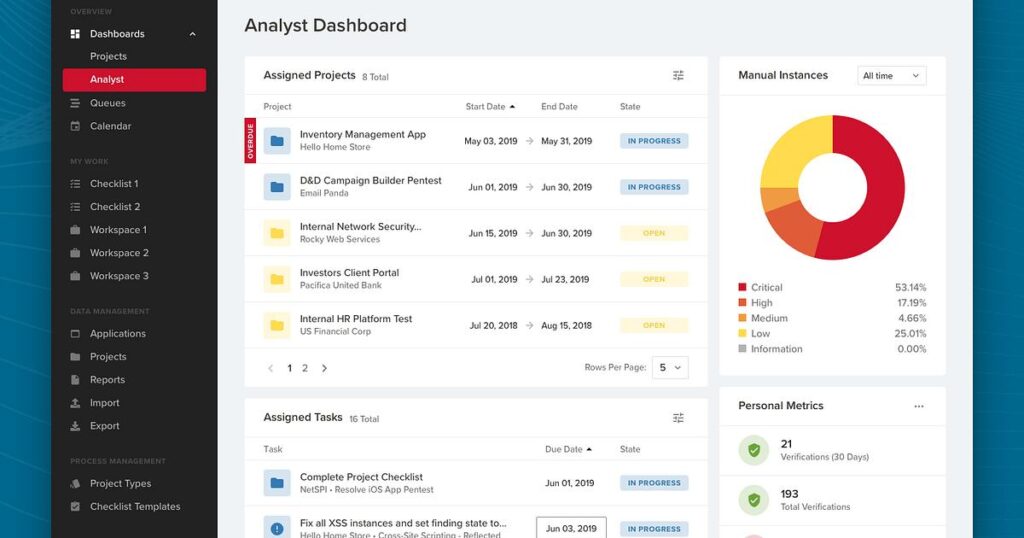Open the Calendar page
Viewport: 1024px width, 538px height.
coord(110,126)
